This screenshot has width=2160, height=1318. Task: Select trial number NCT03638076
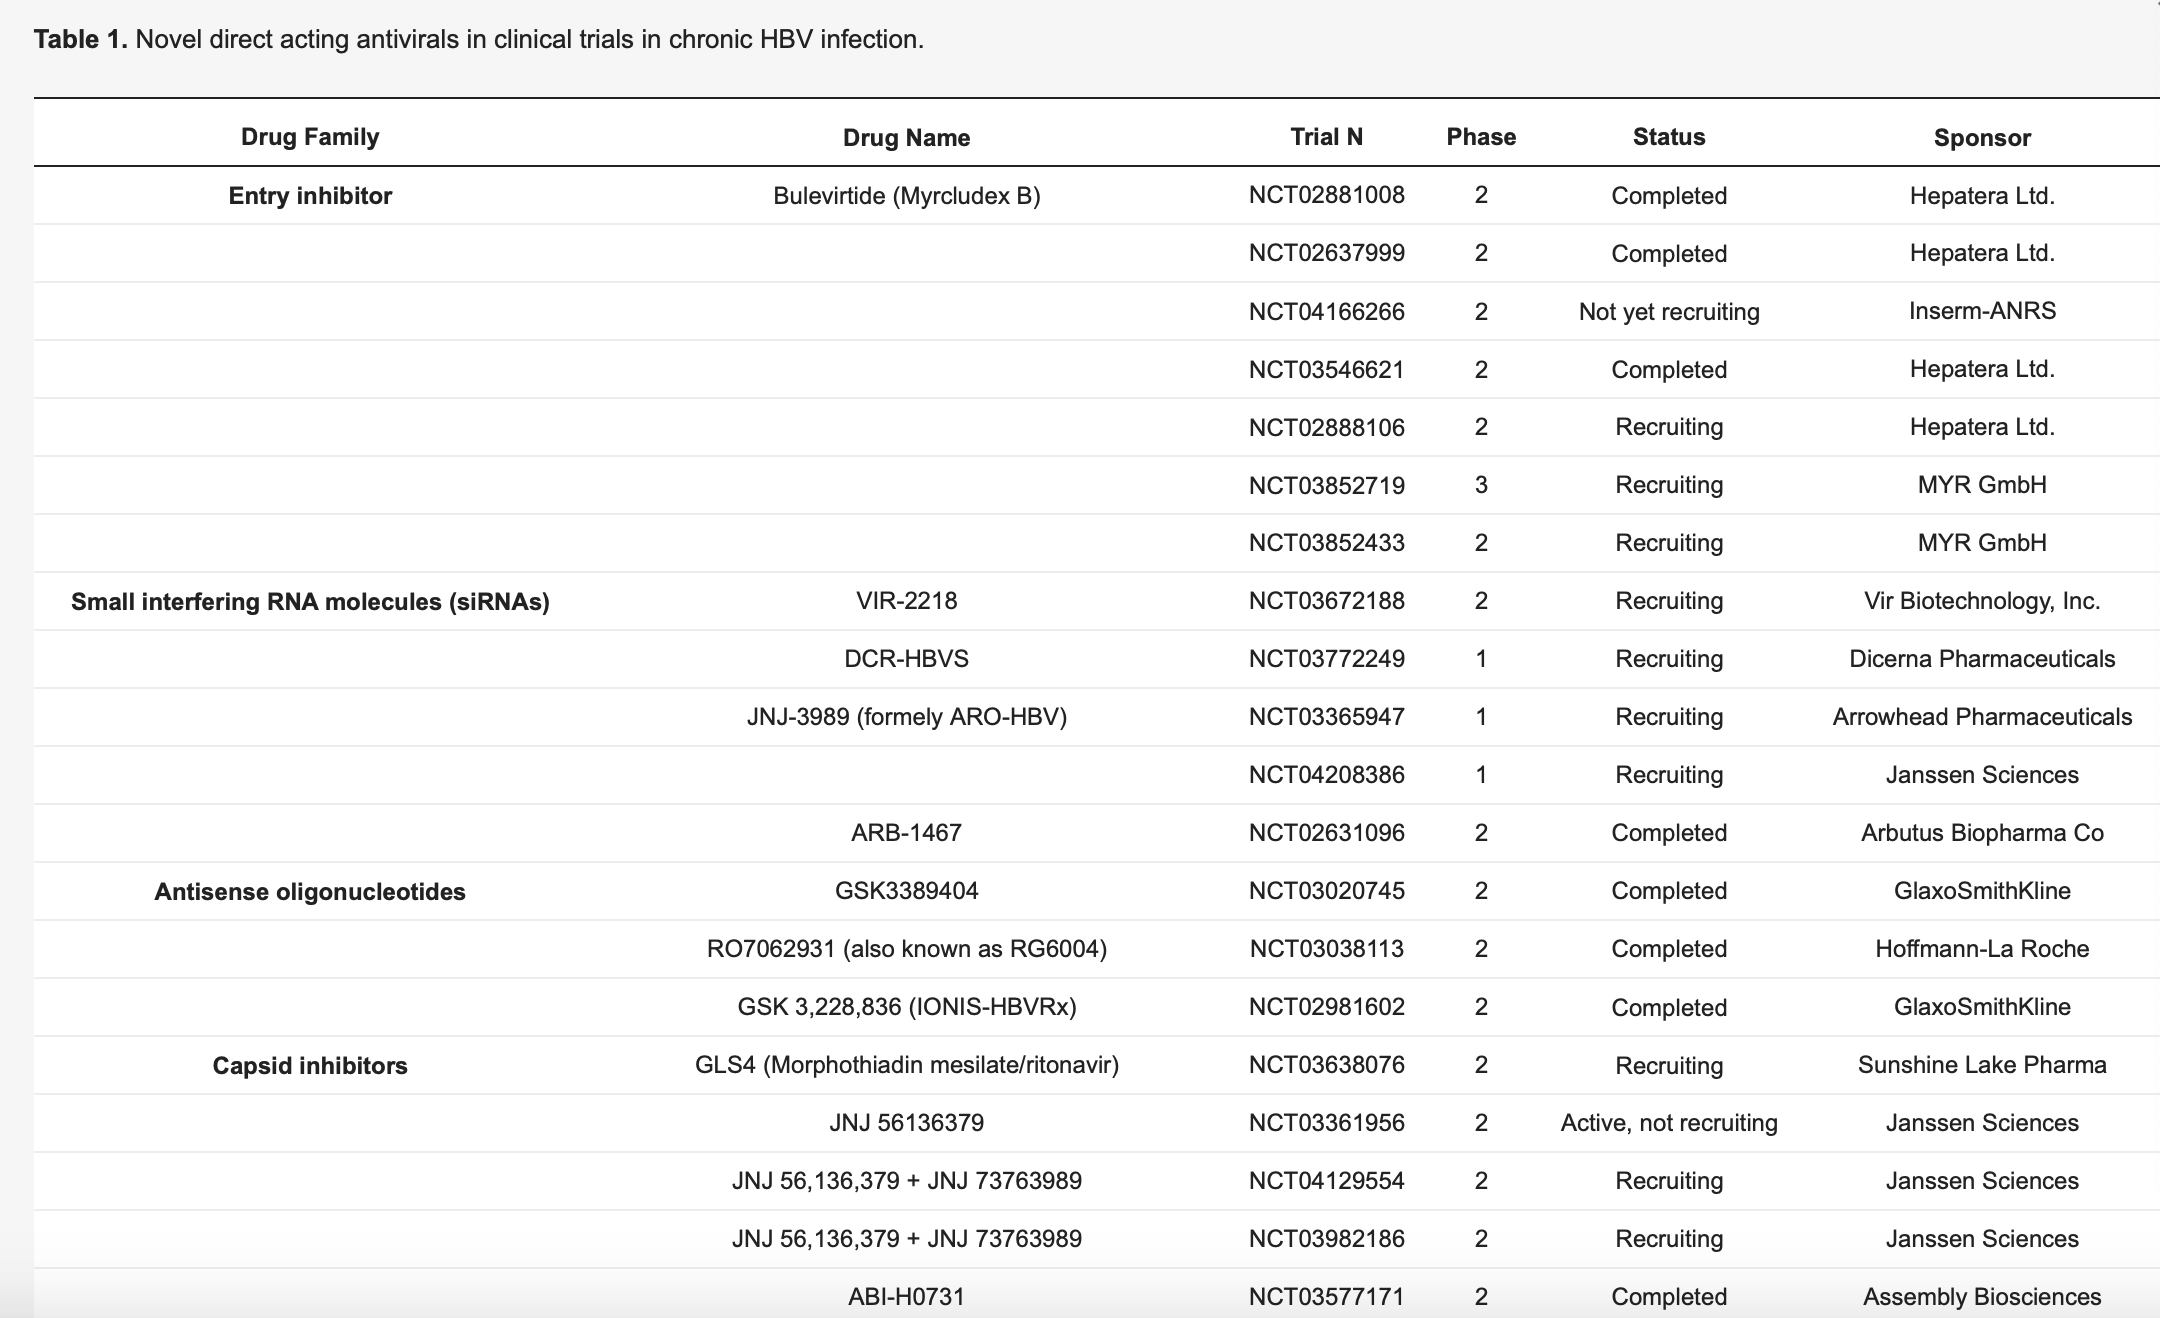[1327, 1065]
